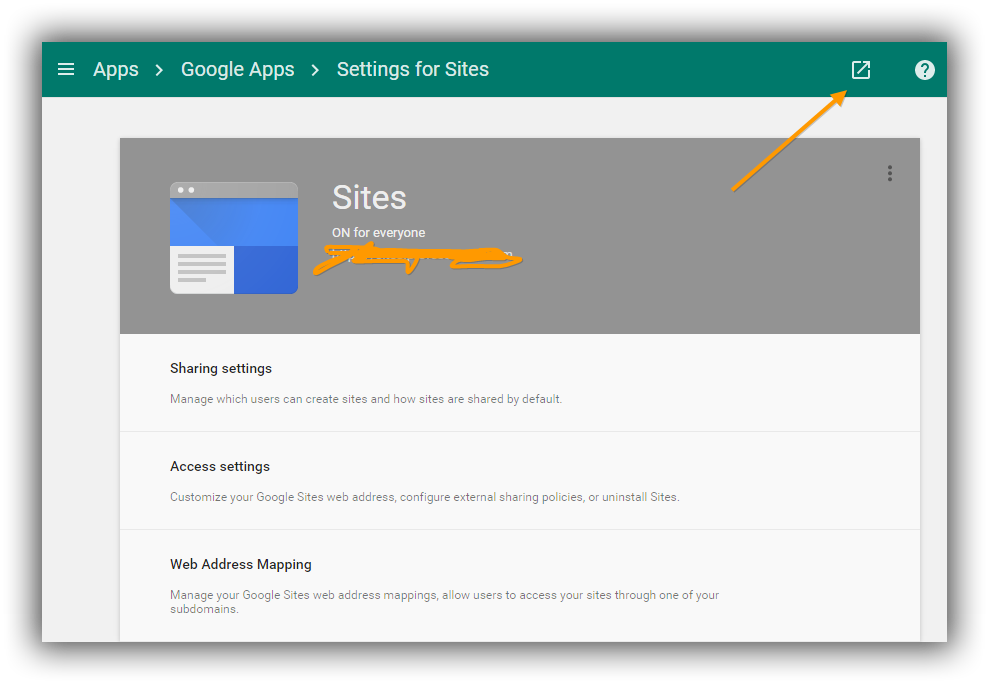Click 'Customize your Google Sites web address' description
Screen dimensions: 989x684
[x=424, y=497]
